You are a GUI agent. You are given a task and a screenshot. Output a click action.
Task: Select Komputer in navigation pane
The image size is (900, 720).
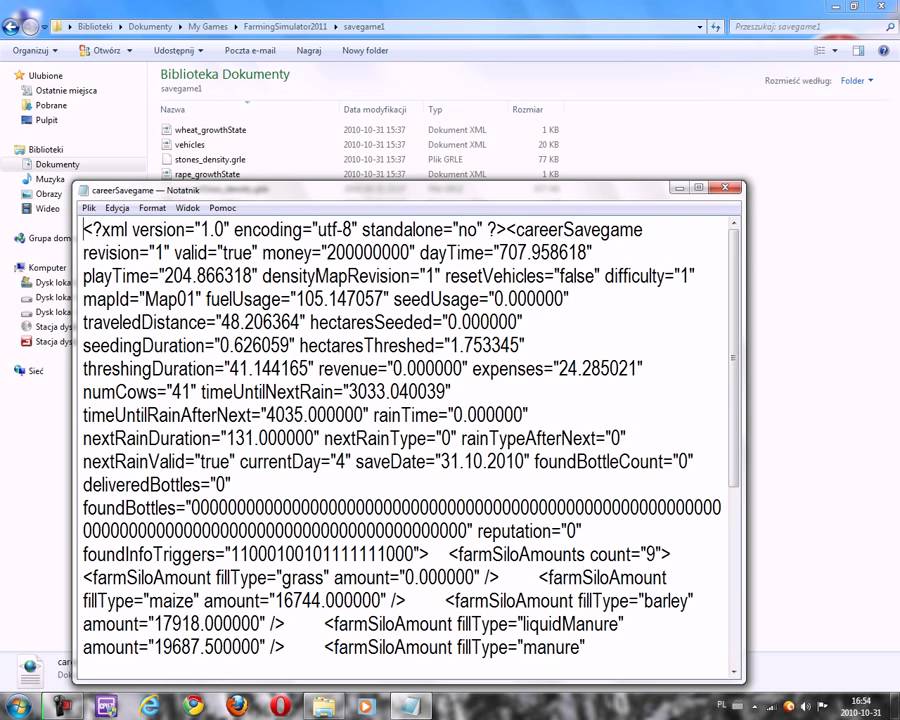point(47,268)
